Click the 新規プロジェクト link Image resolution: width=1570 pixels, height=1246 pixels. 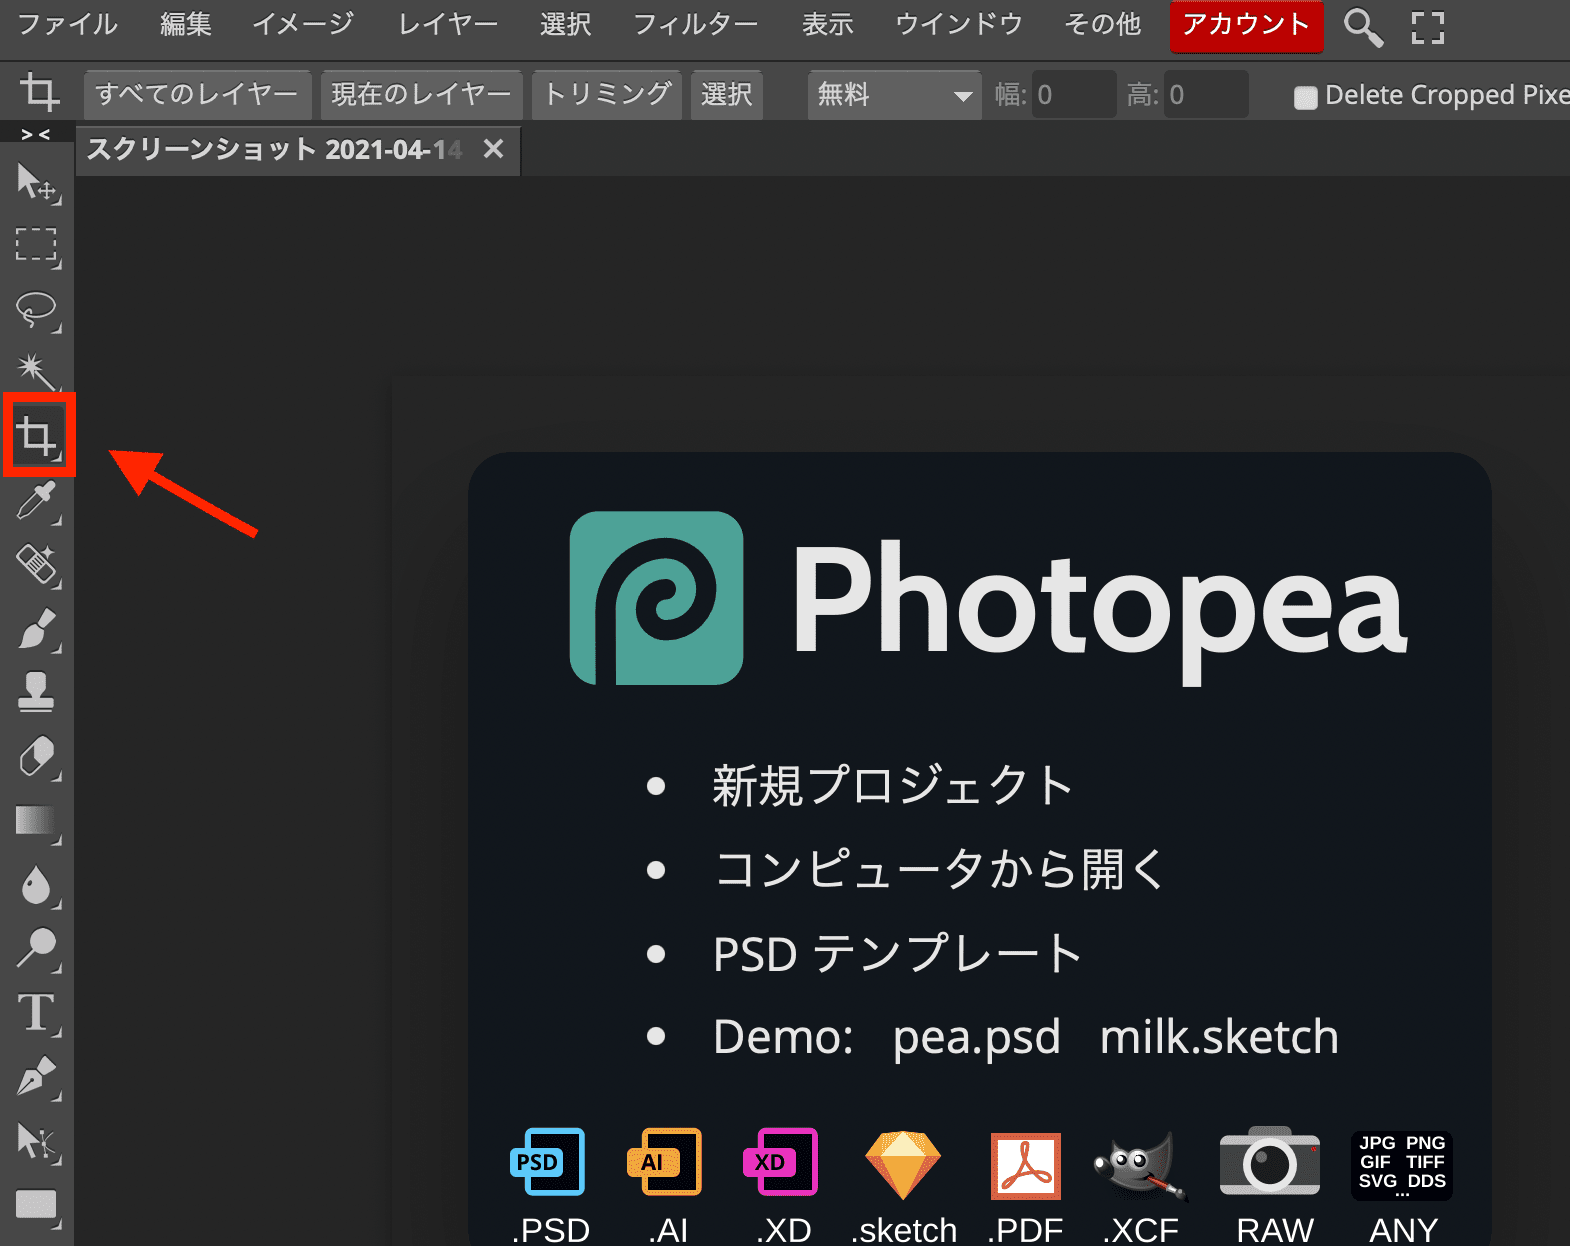click(892, 785)
